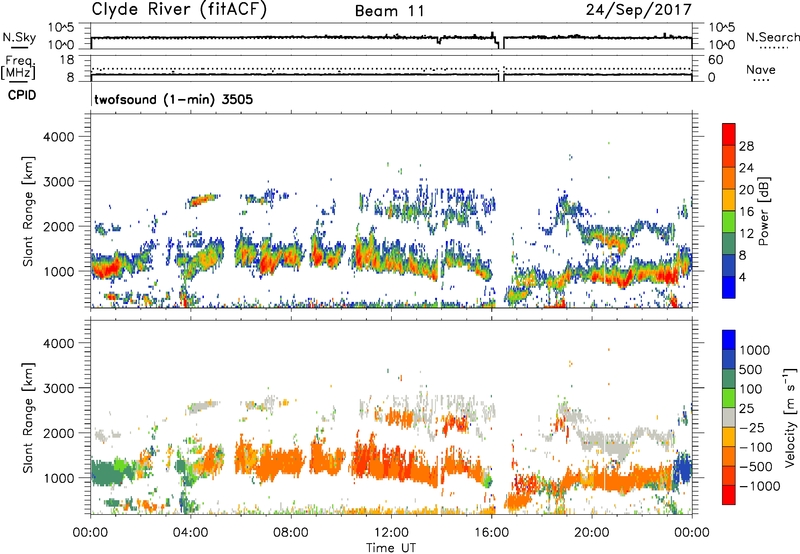
Task: Pick the bottom red segment of Velocity color bar
Action: (x=729, y=495)
